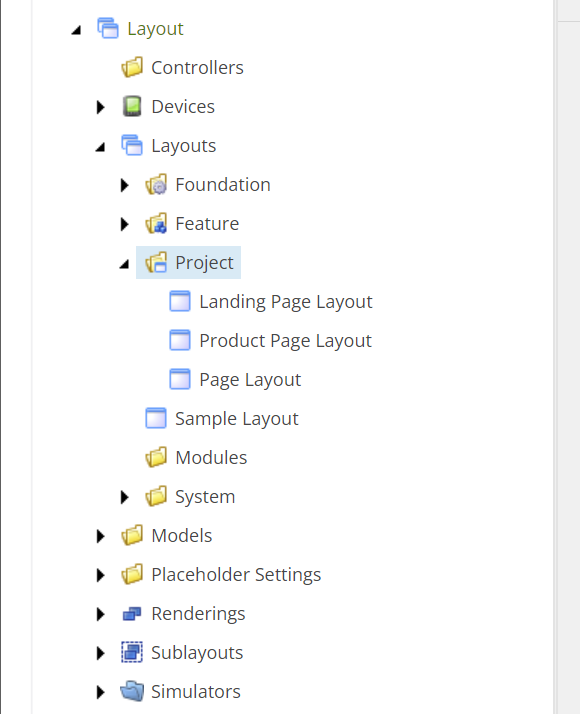Open the Controllers folder item
This screenshot has width=580, height=714.
(x=197, y=67)
